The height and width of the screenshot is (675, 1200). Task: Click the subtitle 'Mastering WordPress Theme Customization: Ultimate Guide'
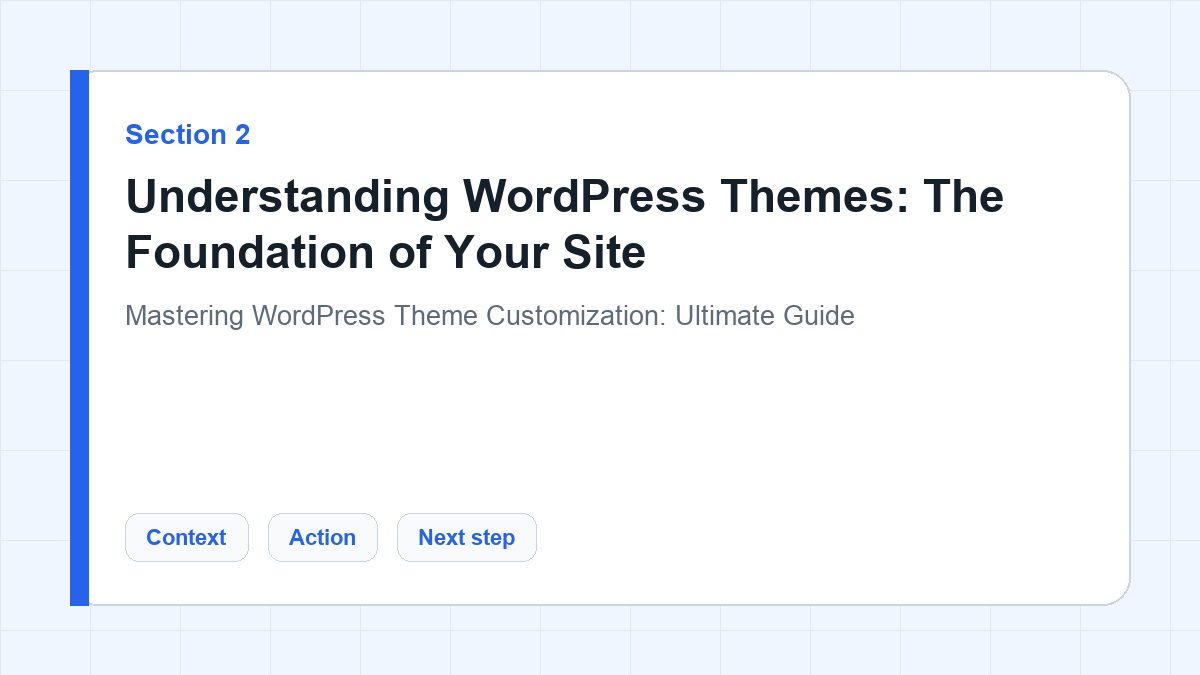tap(490, 316)
